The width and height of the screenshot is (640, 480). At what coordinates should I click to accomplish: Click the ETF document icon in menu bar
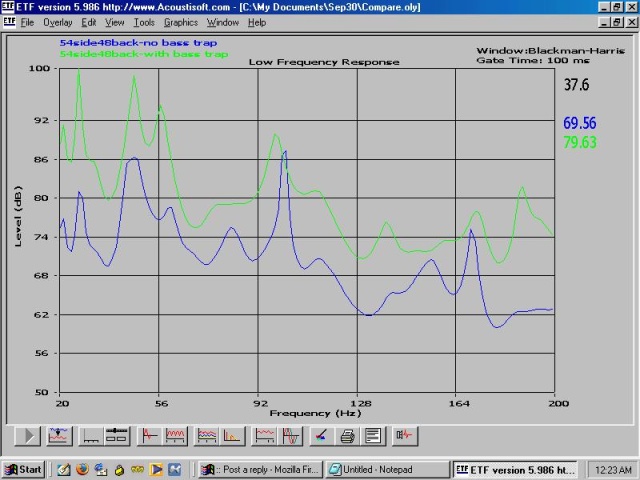tap(9, 22)
